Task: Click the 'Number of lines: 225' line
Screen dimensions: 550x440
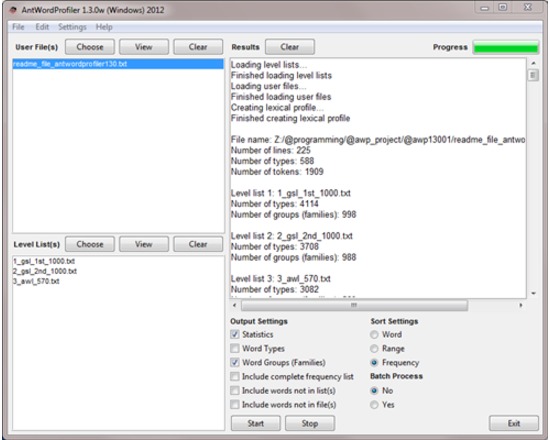Action: (x=271, y=151)
